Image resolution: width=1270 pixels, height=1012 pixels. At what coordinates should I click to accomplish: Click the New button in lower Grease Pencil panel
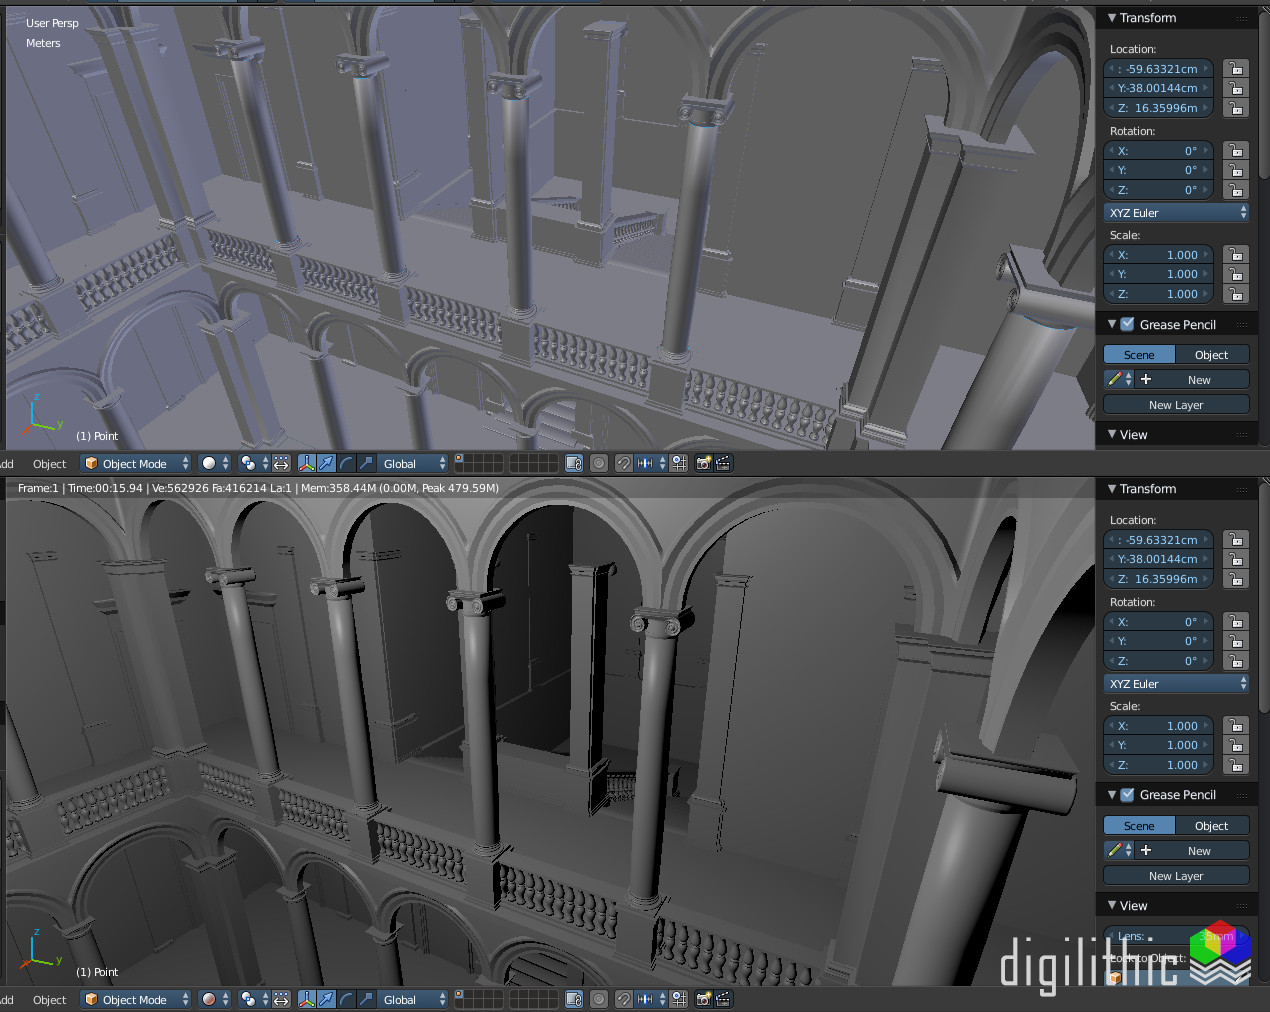click(1199, 851)
